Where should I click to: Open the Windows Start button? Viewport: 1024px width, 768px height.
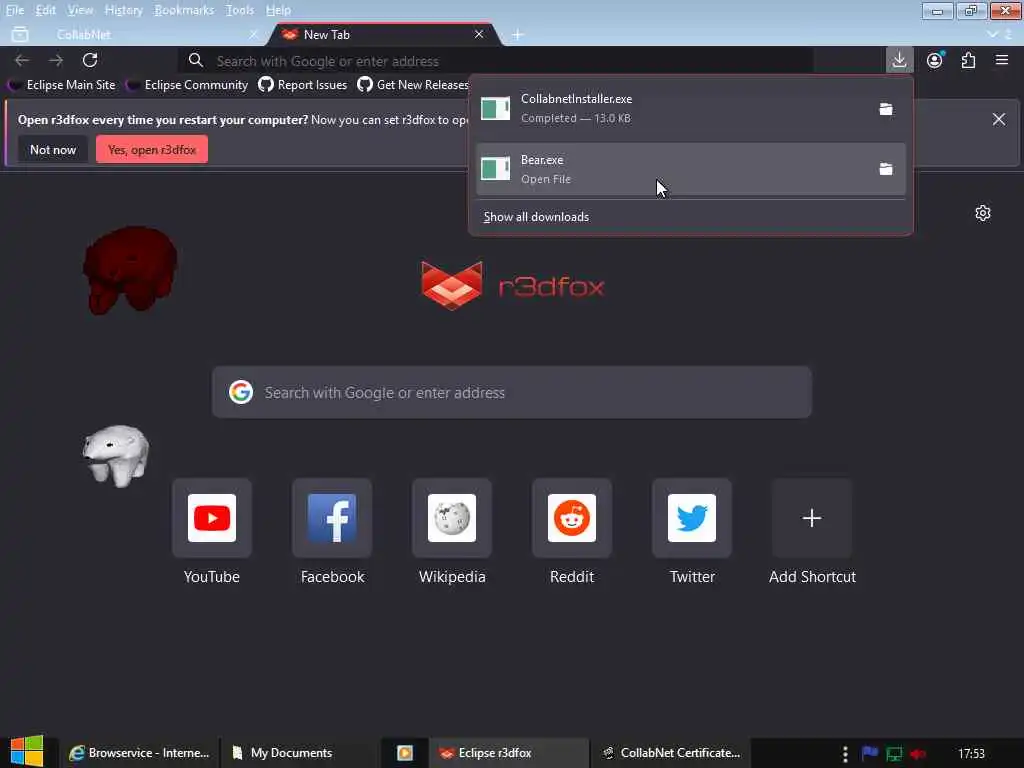pos(27,752)
